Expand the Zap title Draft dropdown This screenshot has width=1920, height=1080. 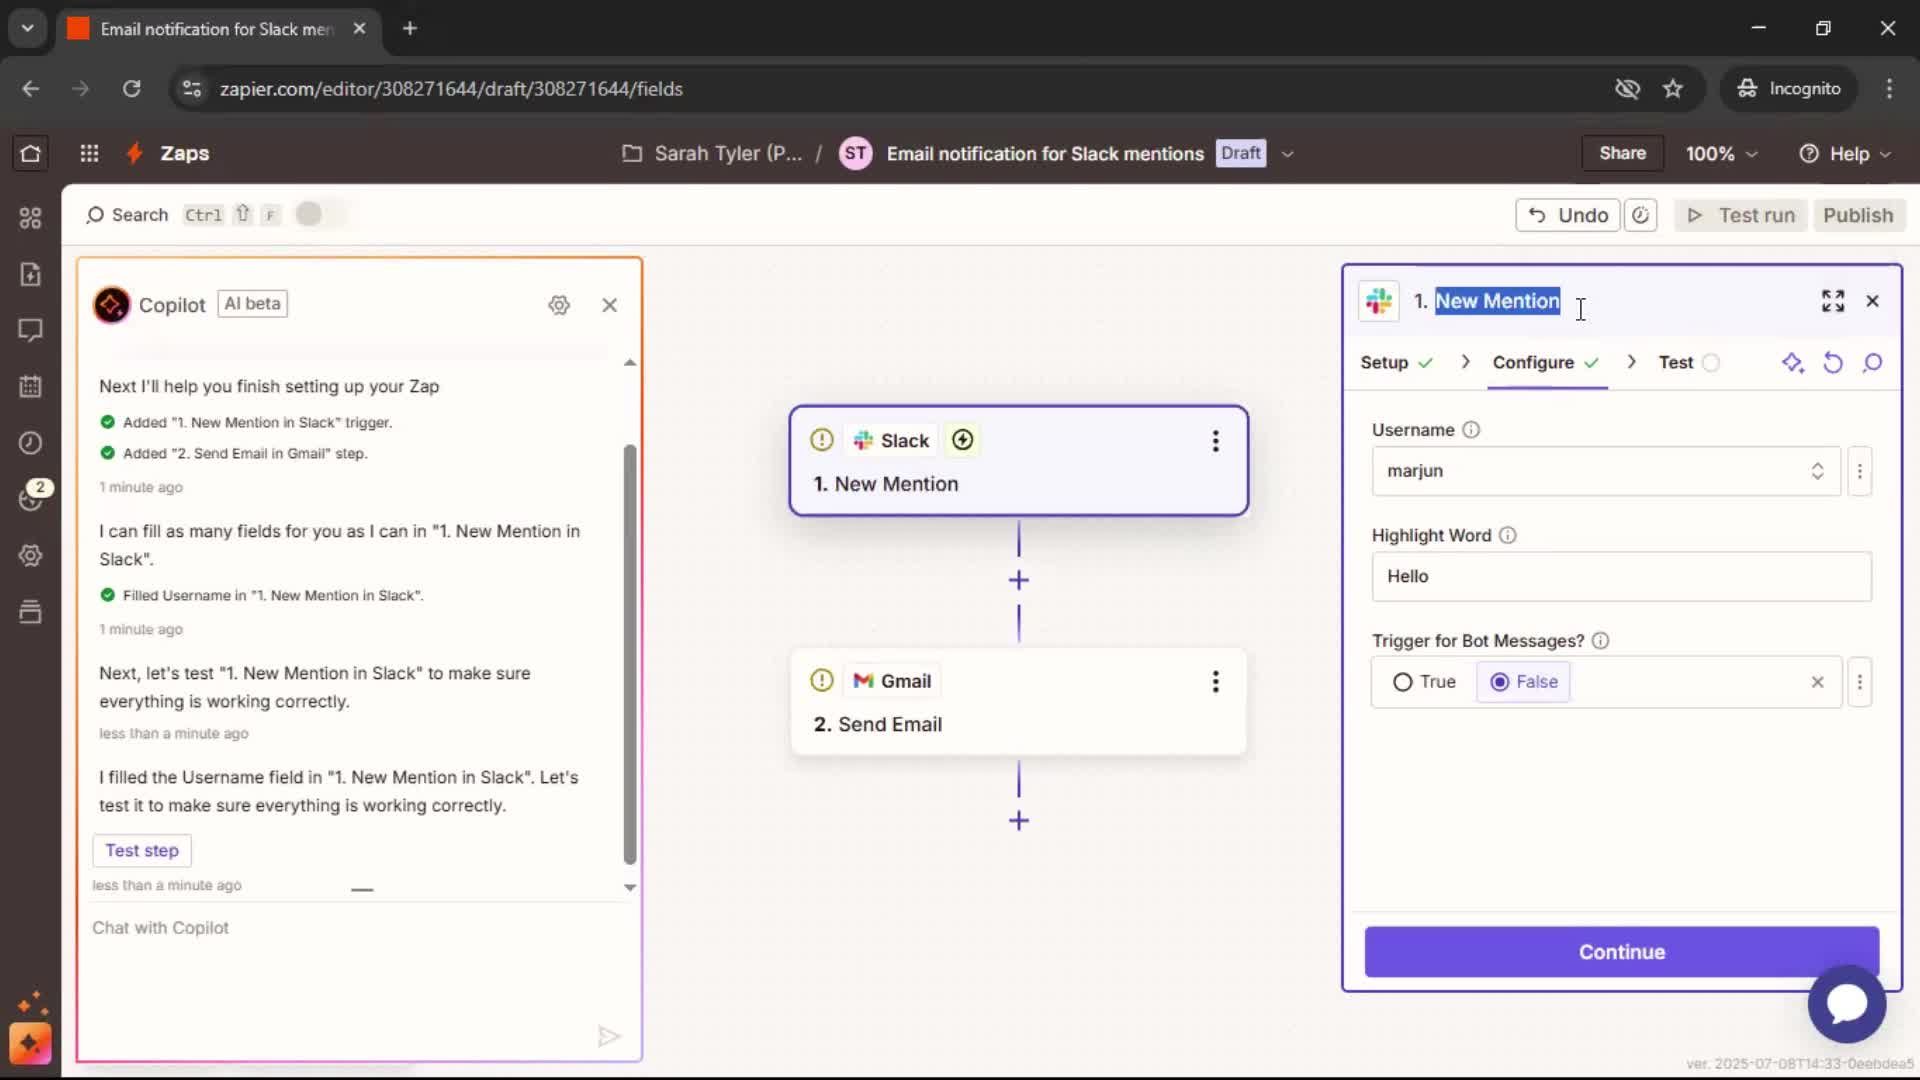1288,154
